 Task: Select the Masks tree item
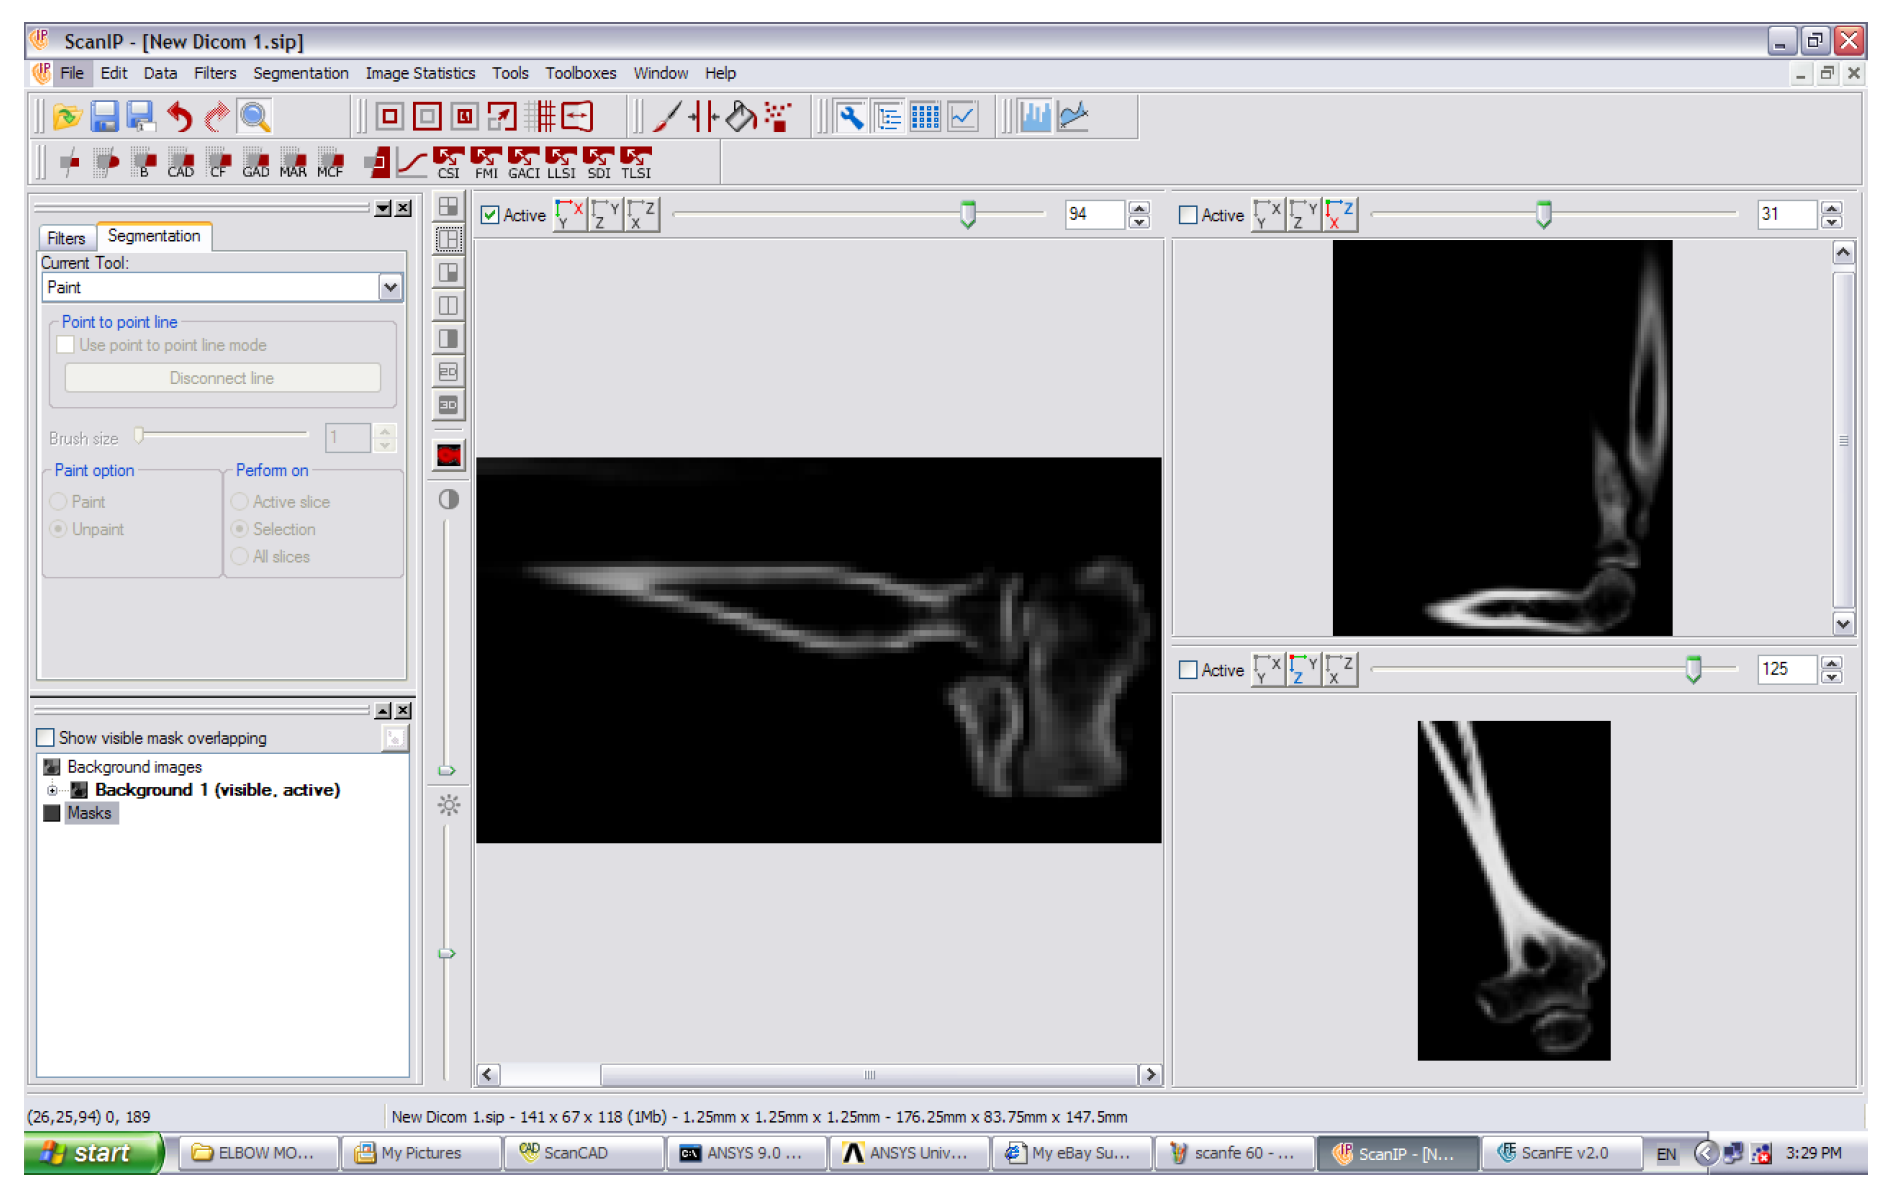pos(89,814)
